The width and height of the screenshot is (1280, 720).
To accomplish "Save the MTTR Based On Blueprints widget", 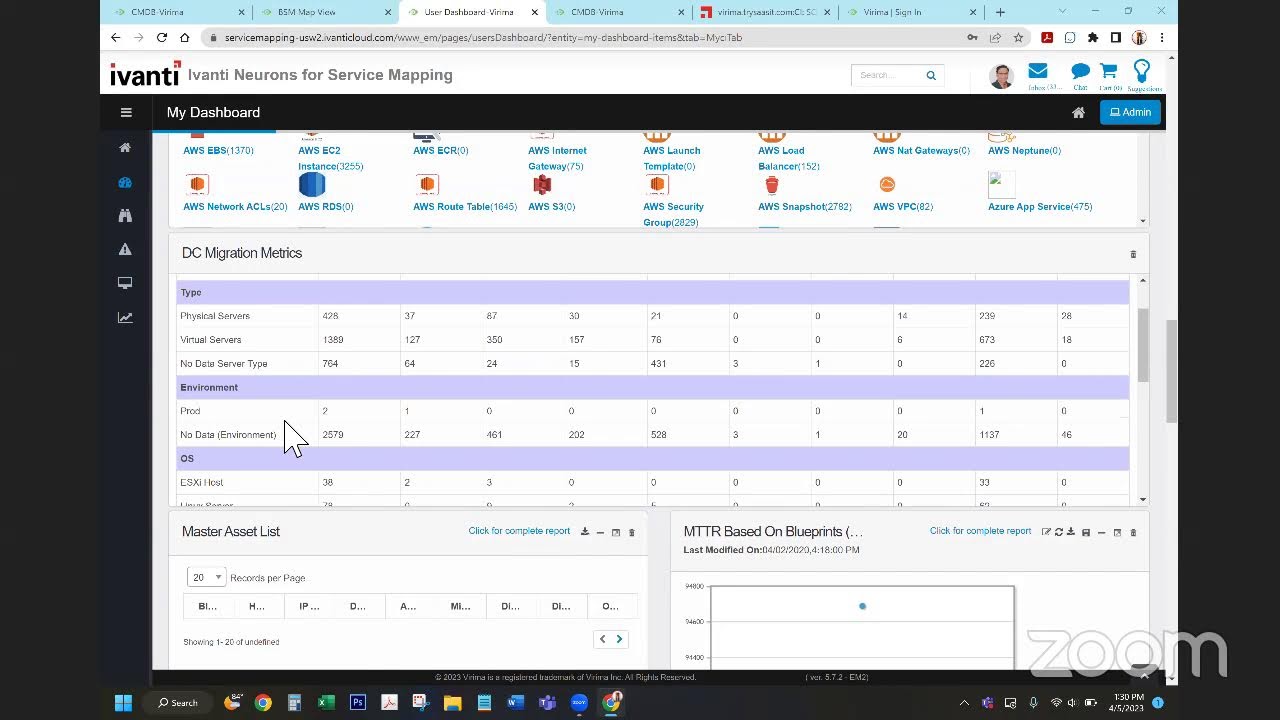I will (1086, 532).
